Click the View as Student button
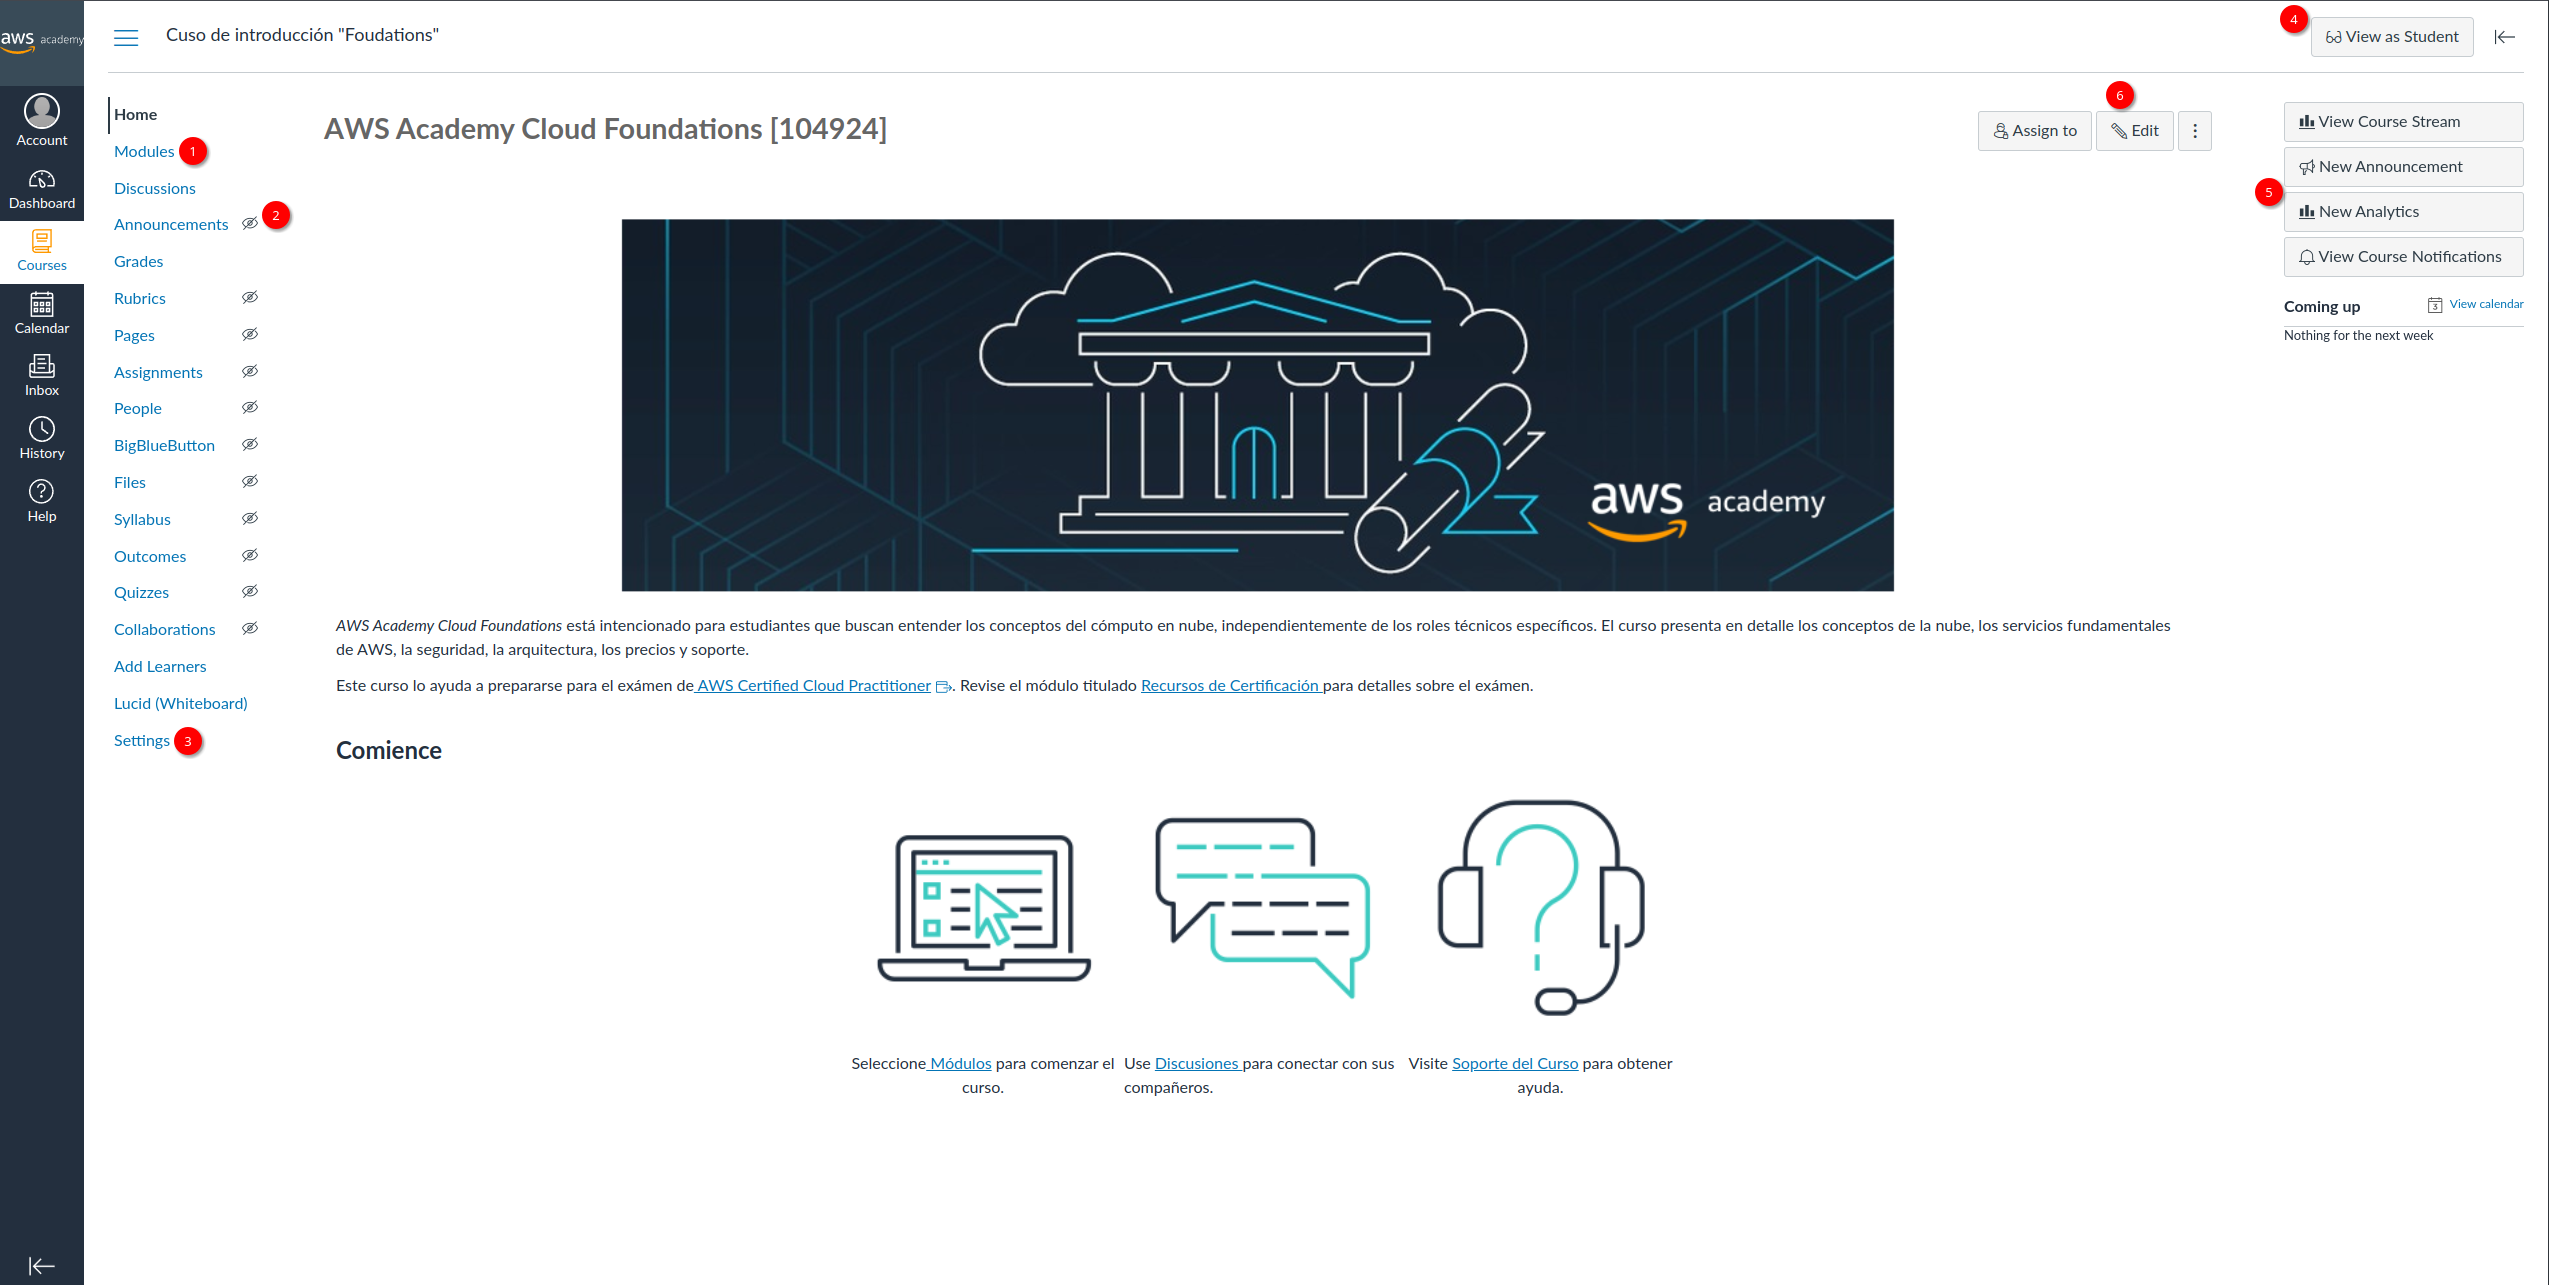The image size is (2549, 1285). point(2391,37)
